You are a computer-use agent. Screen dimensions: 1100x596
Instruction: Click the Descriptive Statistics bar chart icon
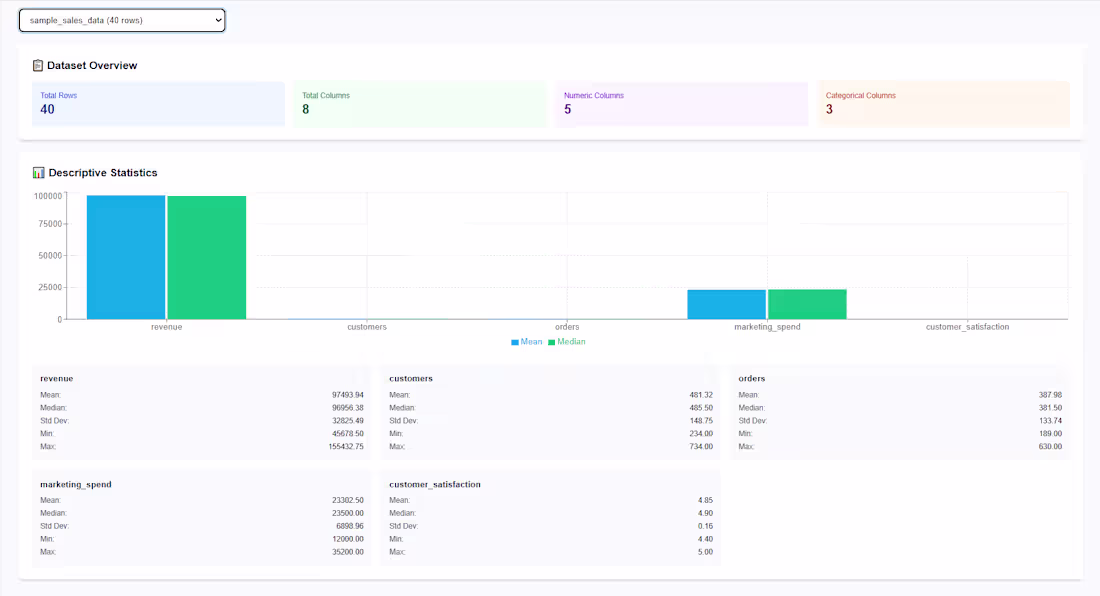pyautogui.click(x=39, y=172)
